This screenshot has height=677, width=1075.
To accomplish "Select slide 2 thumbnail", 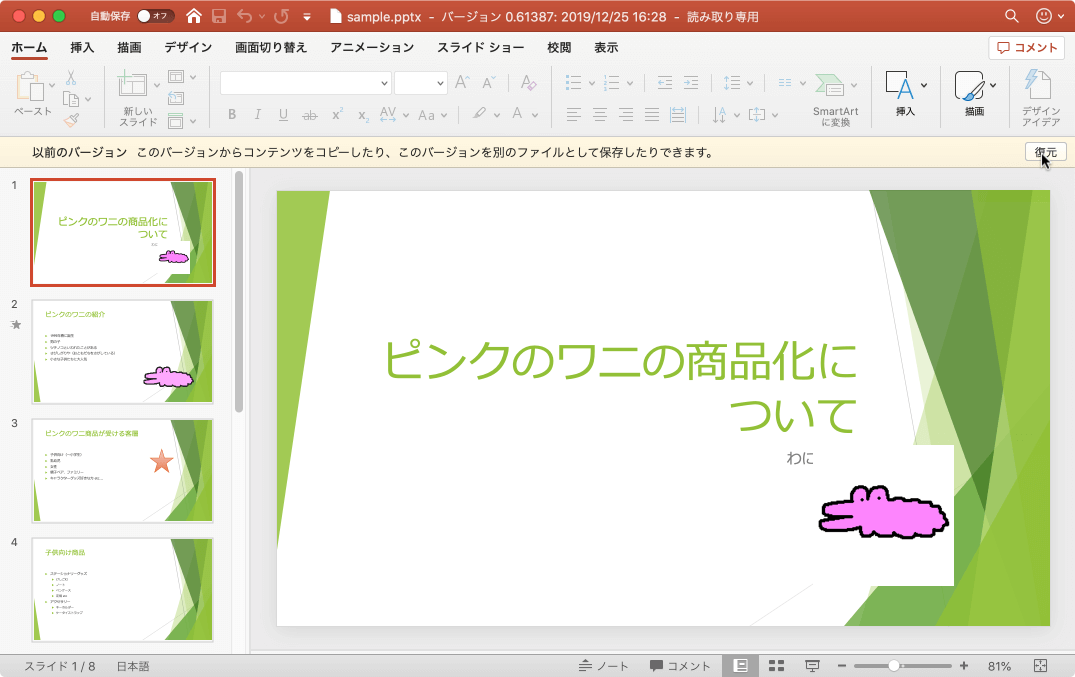I will 123,351.
